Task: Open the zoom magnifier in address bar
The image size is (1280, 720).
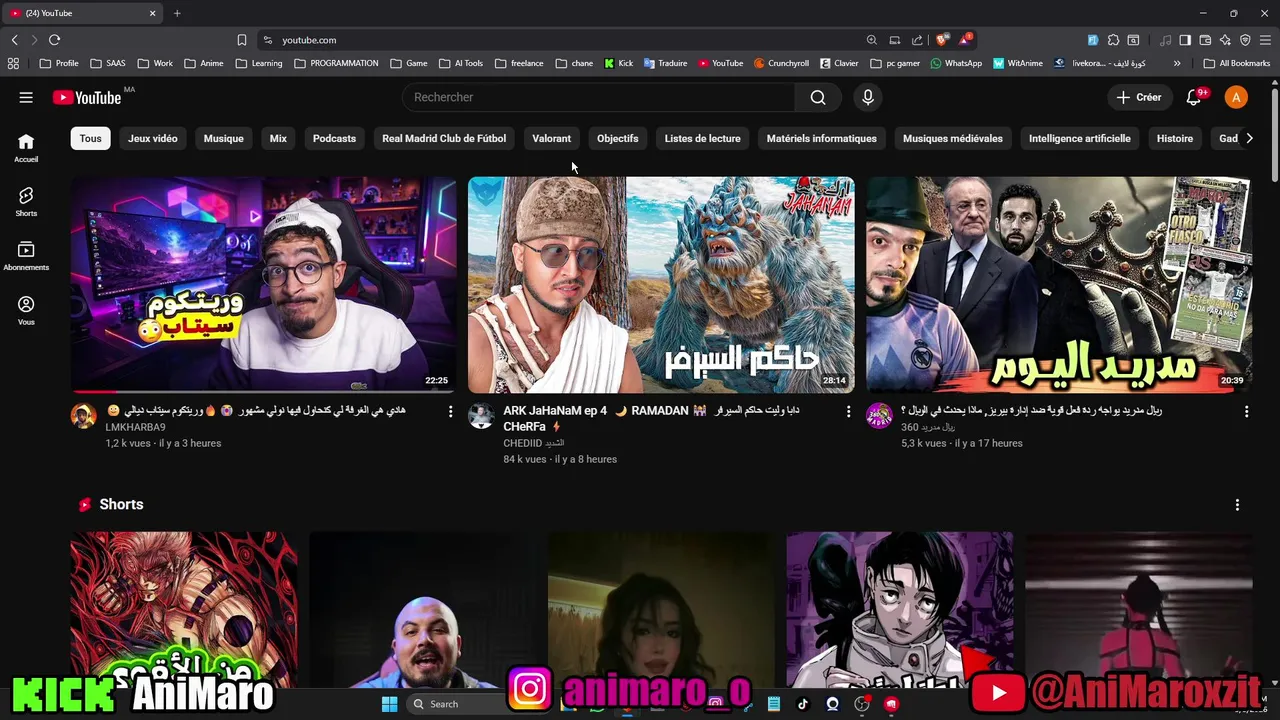Action: pos(872,40)
